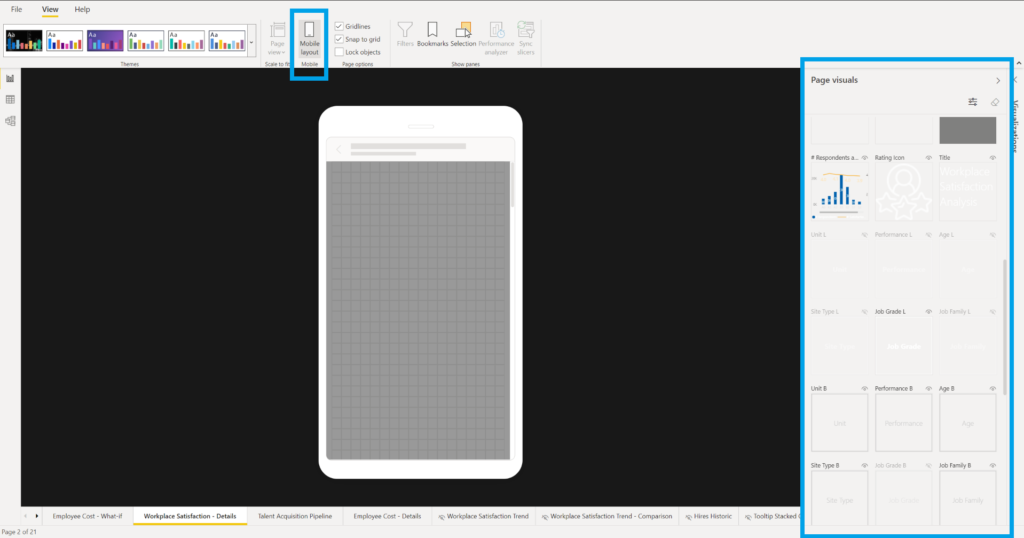1024x538 pixels.
Task: Open Report view in left sidebar
Action: (x=10, y=78)
